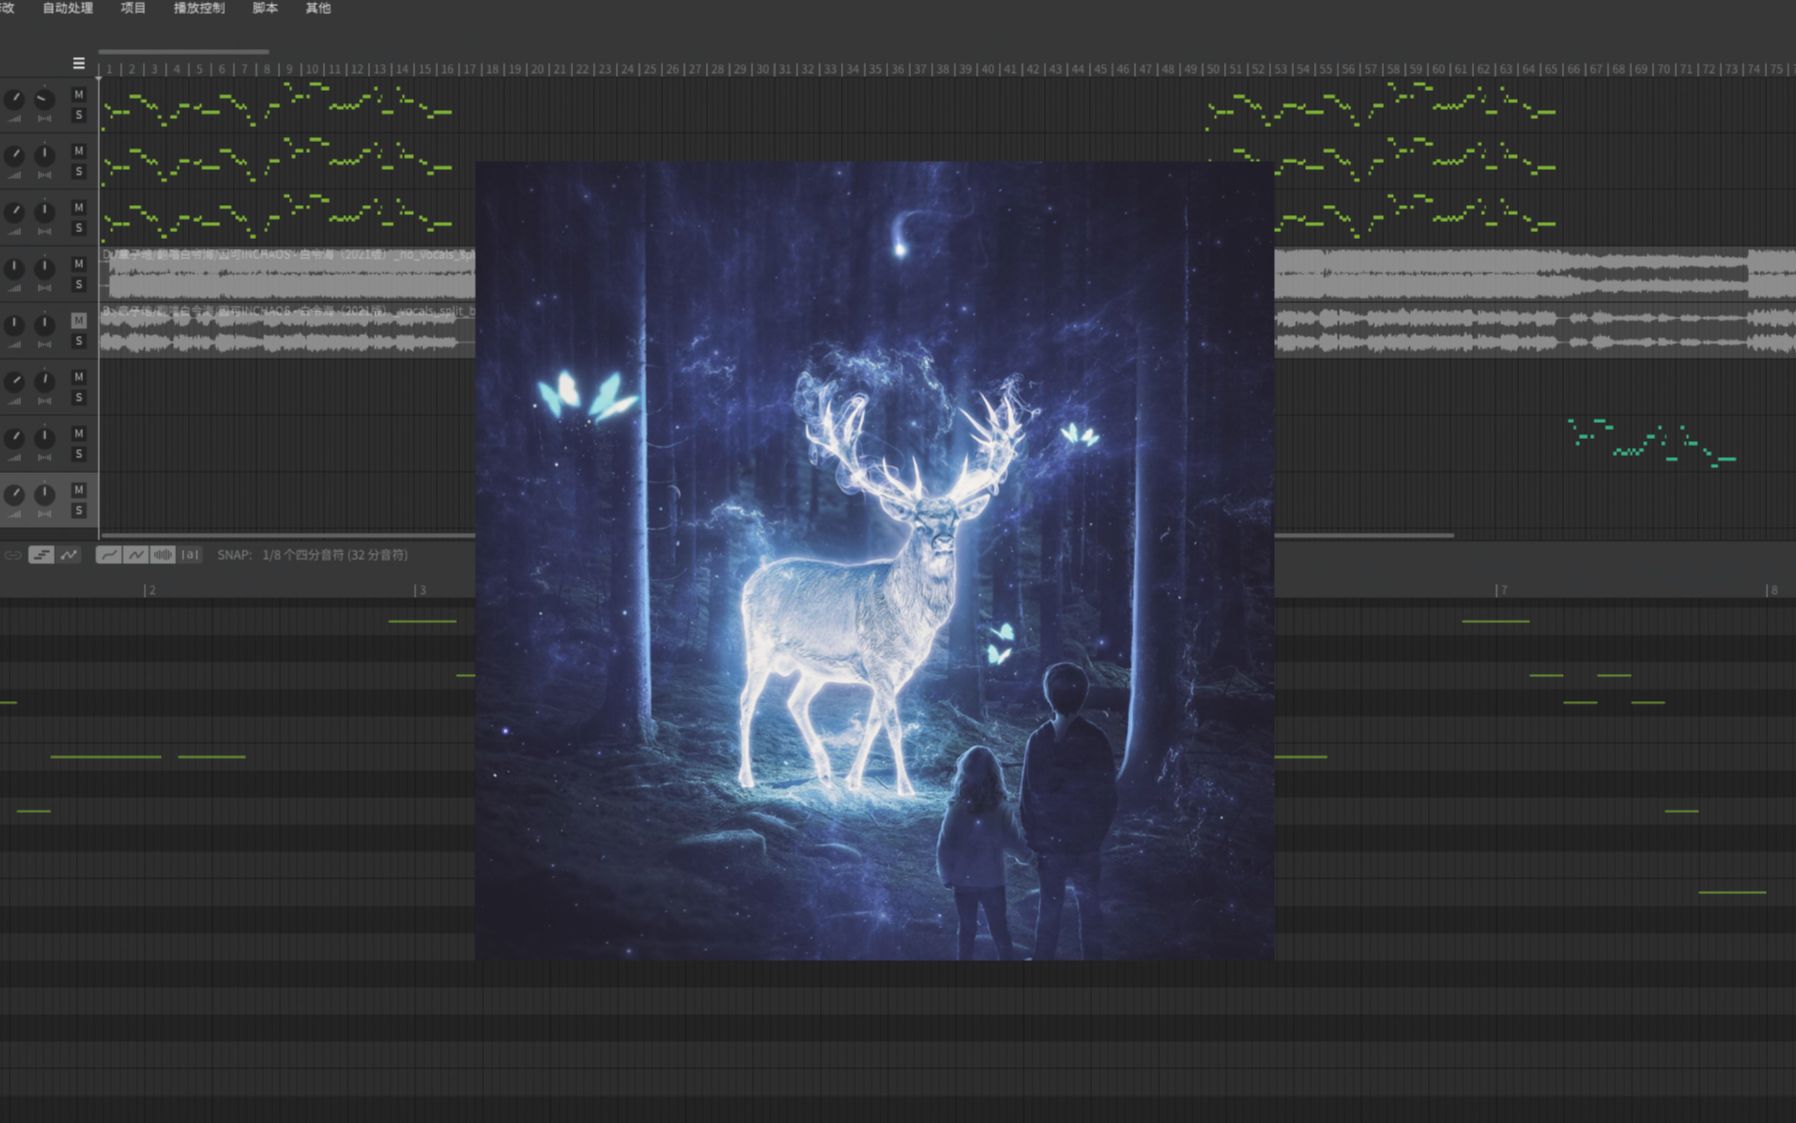Viewport: 1796px width, 1123px height.
Task: Select the vocals_split audio clip waveform
Action: tap(288, 330)
